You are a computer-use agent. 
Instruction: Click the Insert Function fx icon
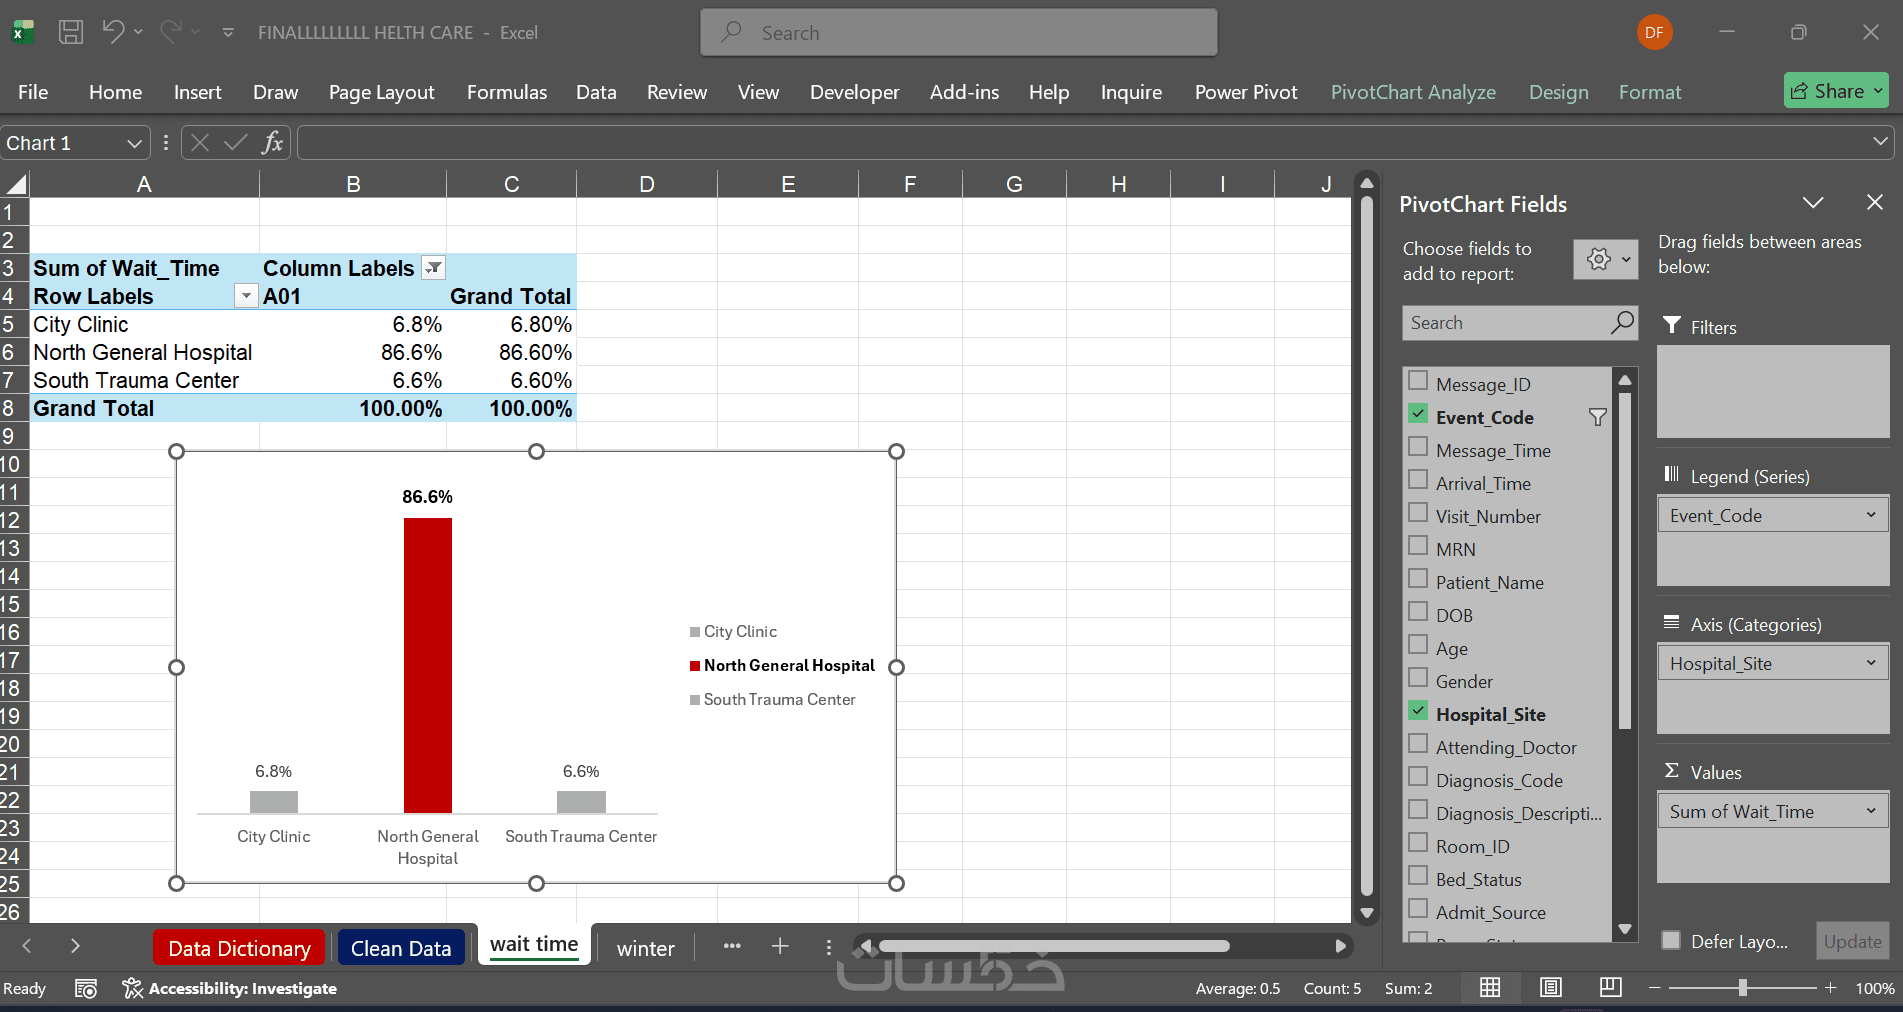(272, 143)
